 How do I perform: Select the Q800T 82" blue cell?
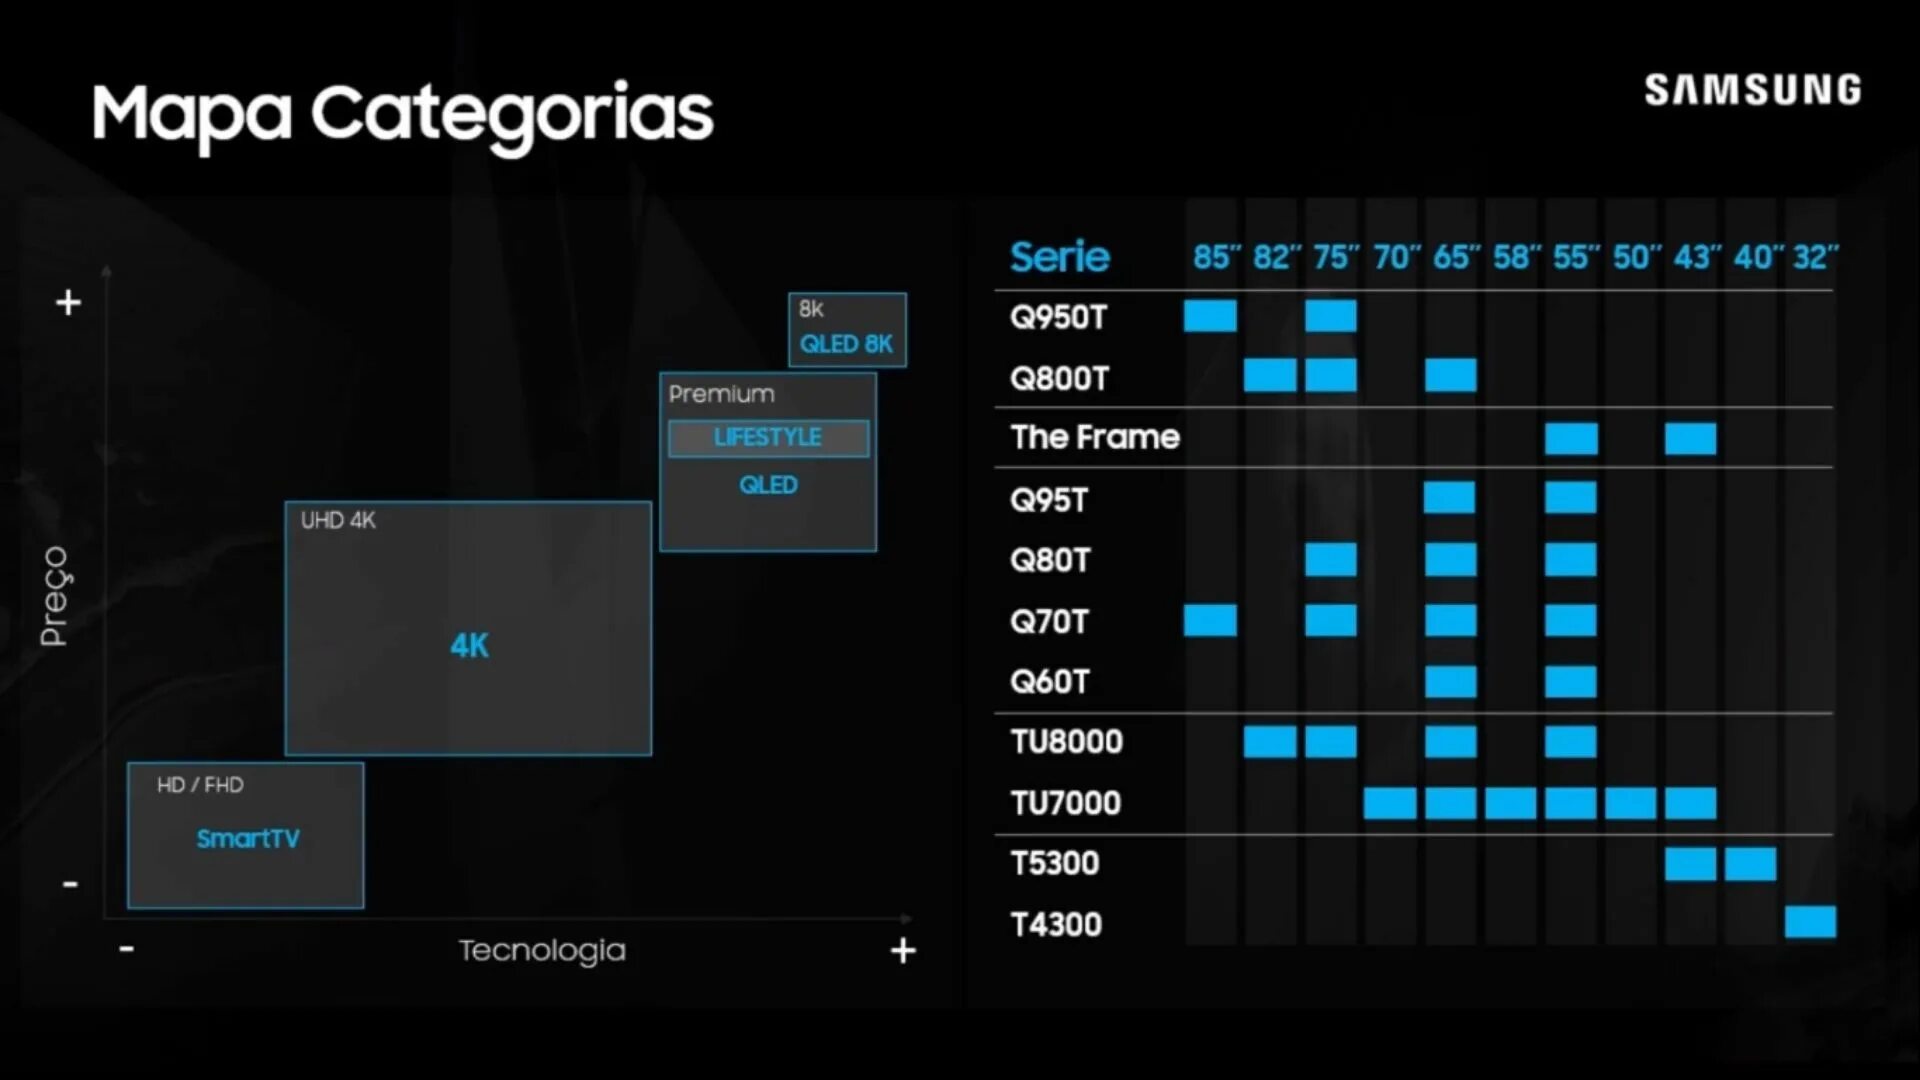coord(1270,376)
